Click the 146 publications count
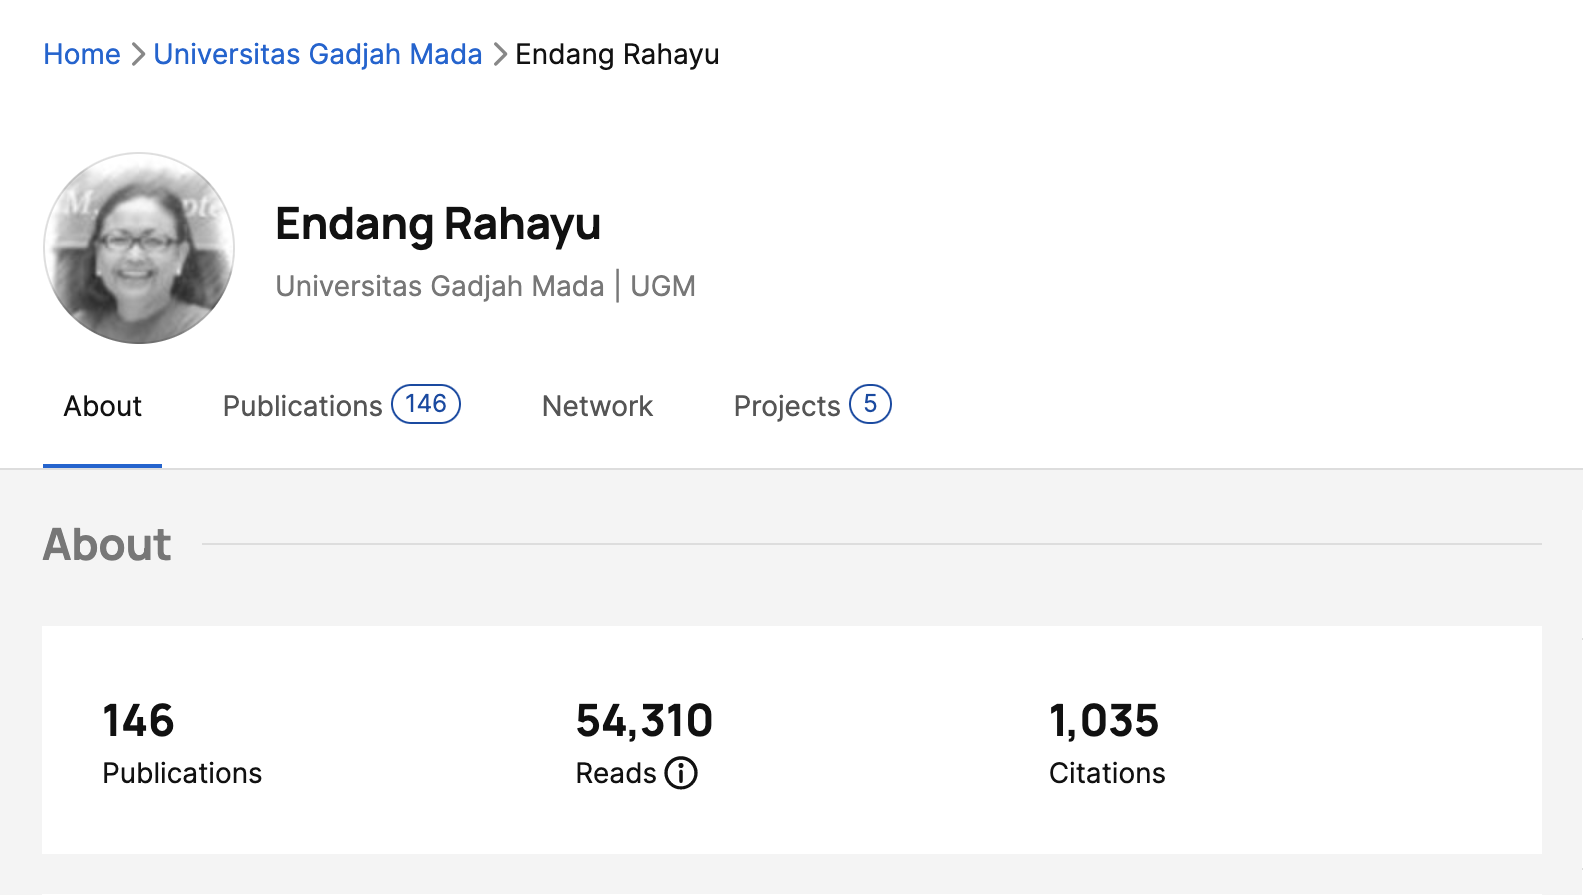This screenshot has width=1583, height=895. pyautogui.click(x=139, y=721)
